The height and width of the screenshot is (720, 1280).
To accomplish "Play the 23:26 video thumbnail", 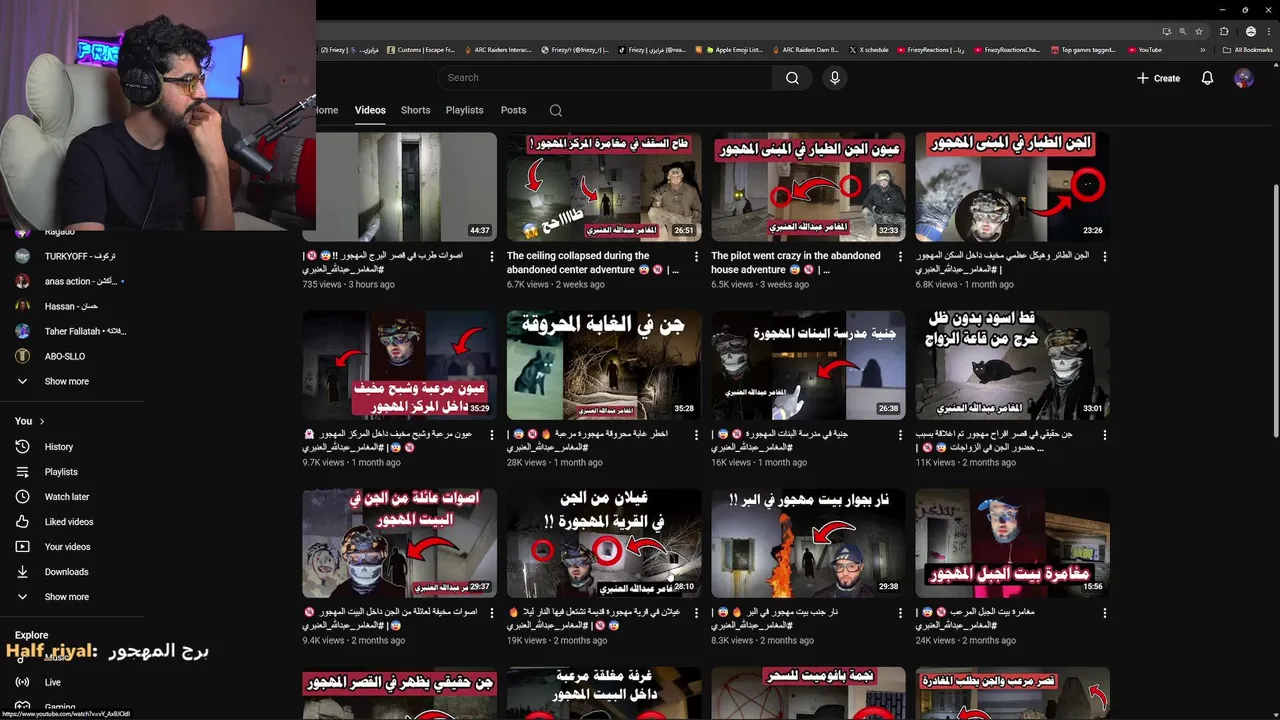I will 1012,187.
